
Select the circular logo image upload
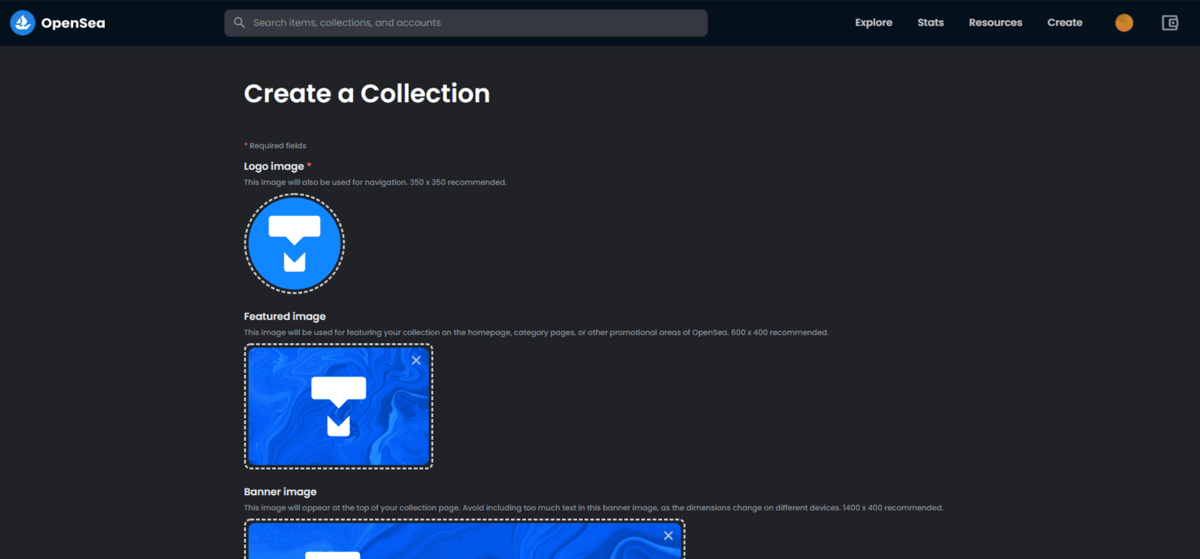click(x=295, y=243)
